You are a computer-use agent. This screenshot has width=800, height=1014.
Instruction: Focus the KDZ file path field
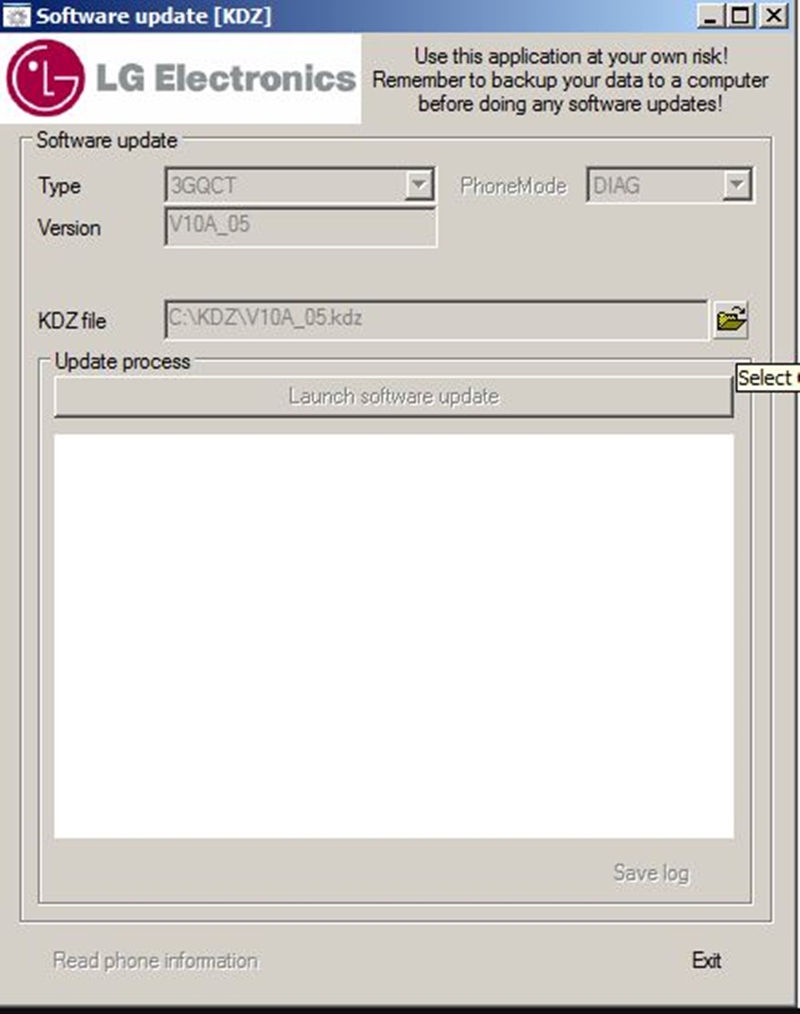437,319
